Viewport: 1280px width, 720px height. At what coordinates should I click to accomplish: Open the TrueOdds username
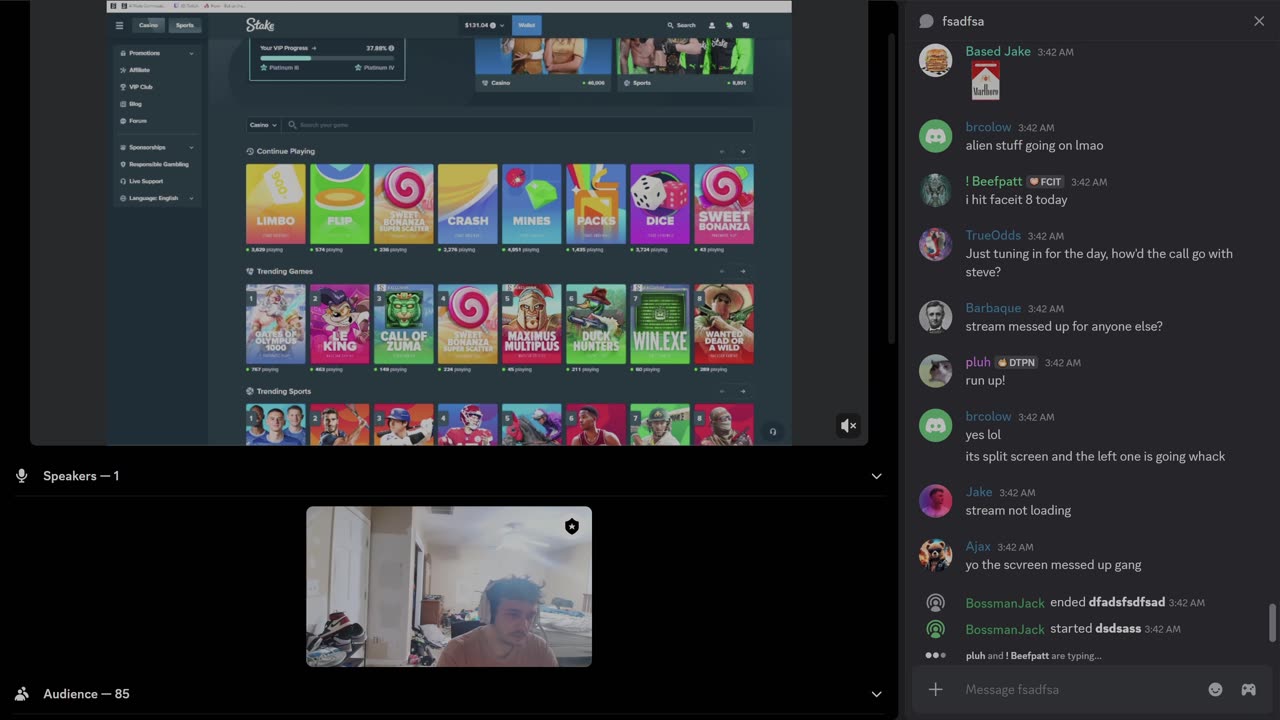tap(993, 236)
